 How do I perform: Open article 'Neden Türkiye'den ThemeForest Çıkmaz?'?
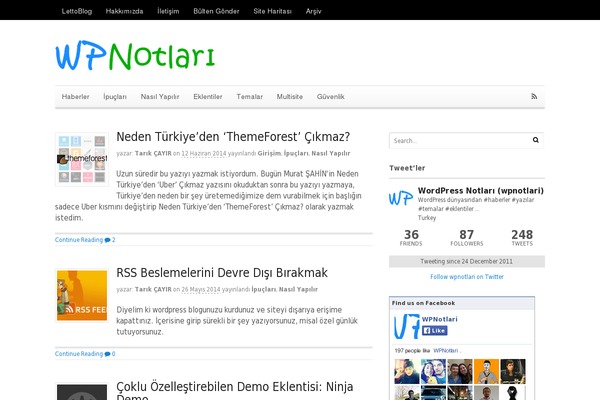coord(233,137)
